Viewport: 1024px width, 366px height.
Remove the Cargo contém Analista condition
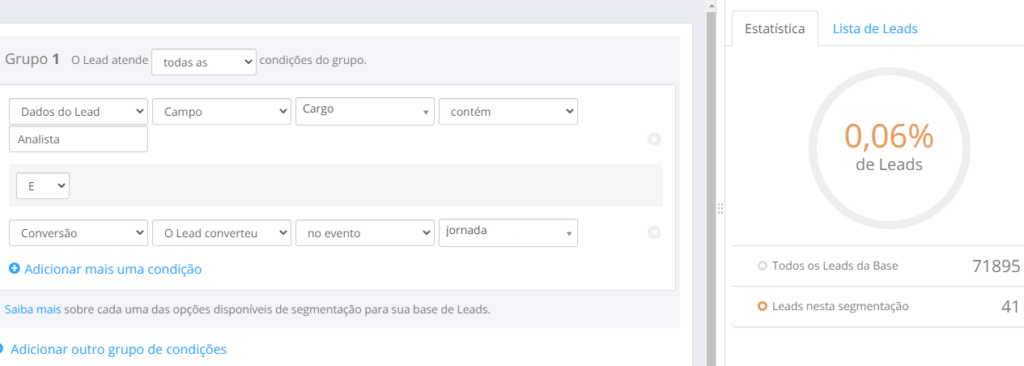click(654, 139)
